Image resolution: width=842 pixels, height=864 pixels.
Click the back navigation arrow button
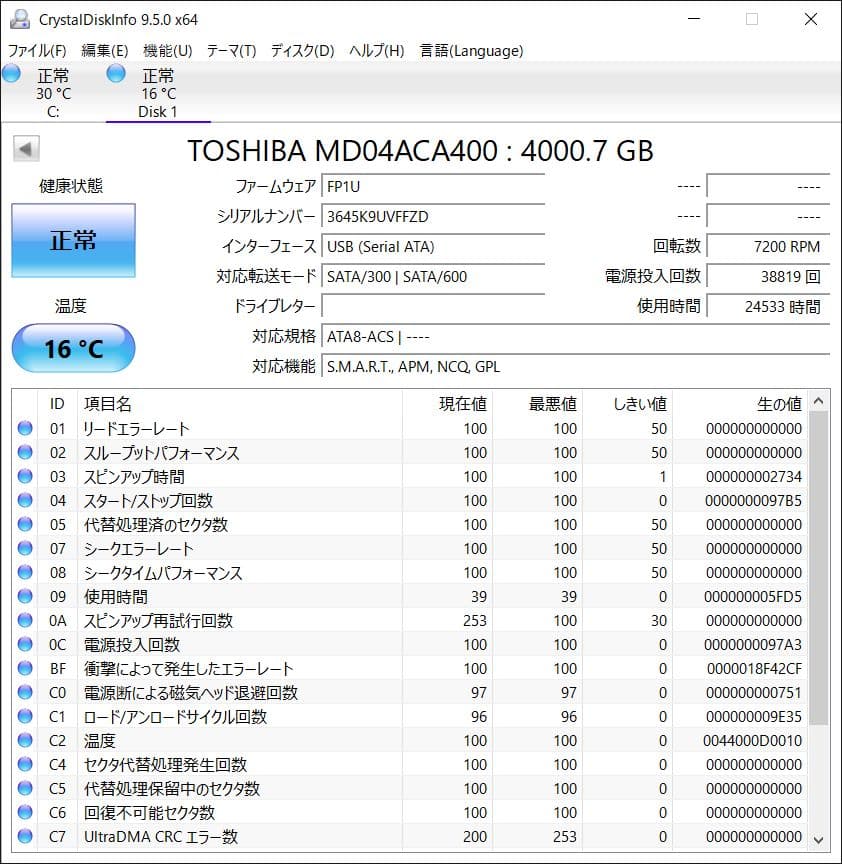pyautogui.click(x=25, y=147)
